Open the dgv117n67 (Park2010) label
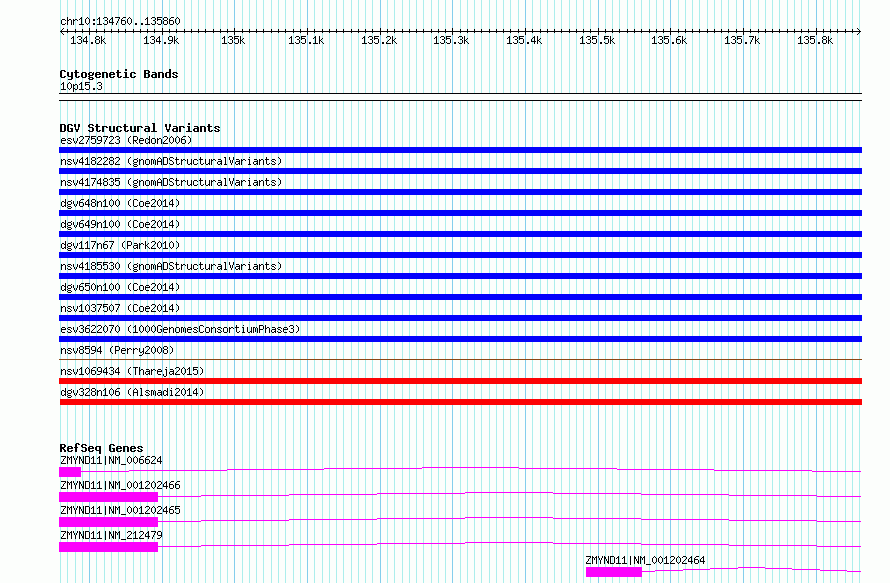The image size is (890, 583). point(120,245)
